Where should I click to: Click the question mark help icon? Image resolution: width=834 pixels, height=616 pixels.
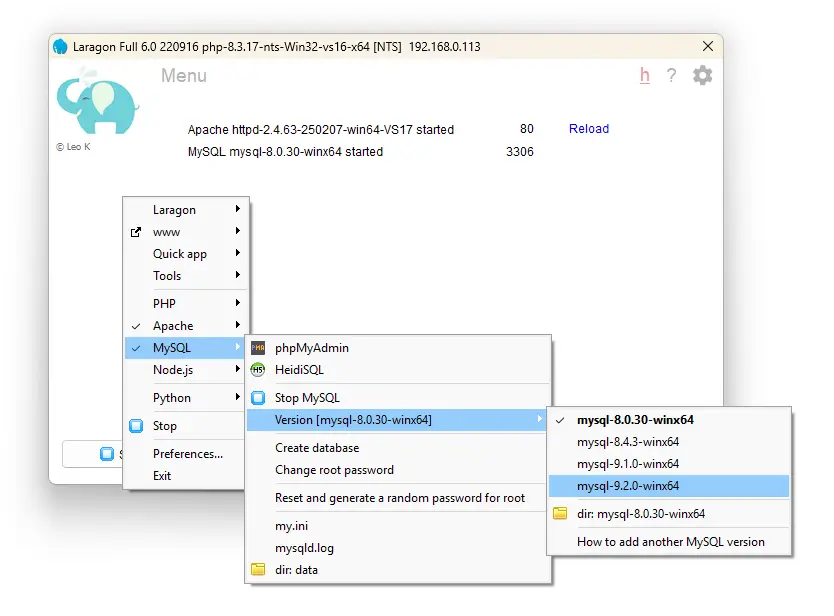671,76
